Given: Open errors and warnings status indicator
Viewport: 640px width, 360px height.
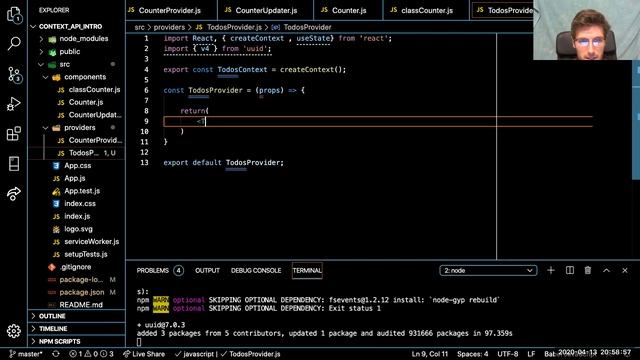Looking at the screenshot, I should point(91,354).
